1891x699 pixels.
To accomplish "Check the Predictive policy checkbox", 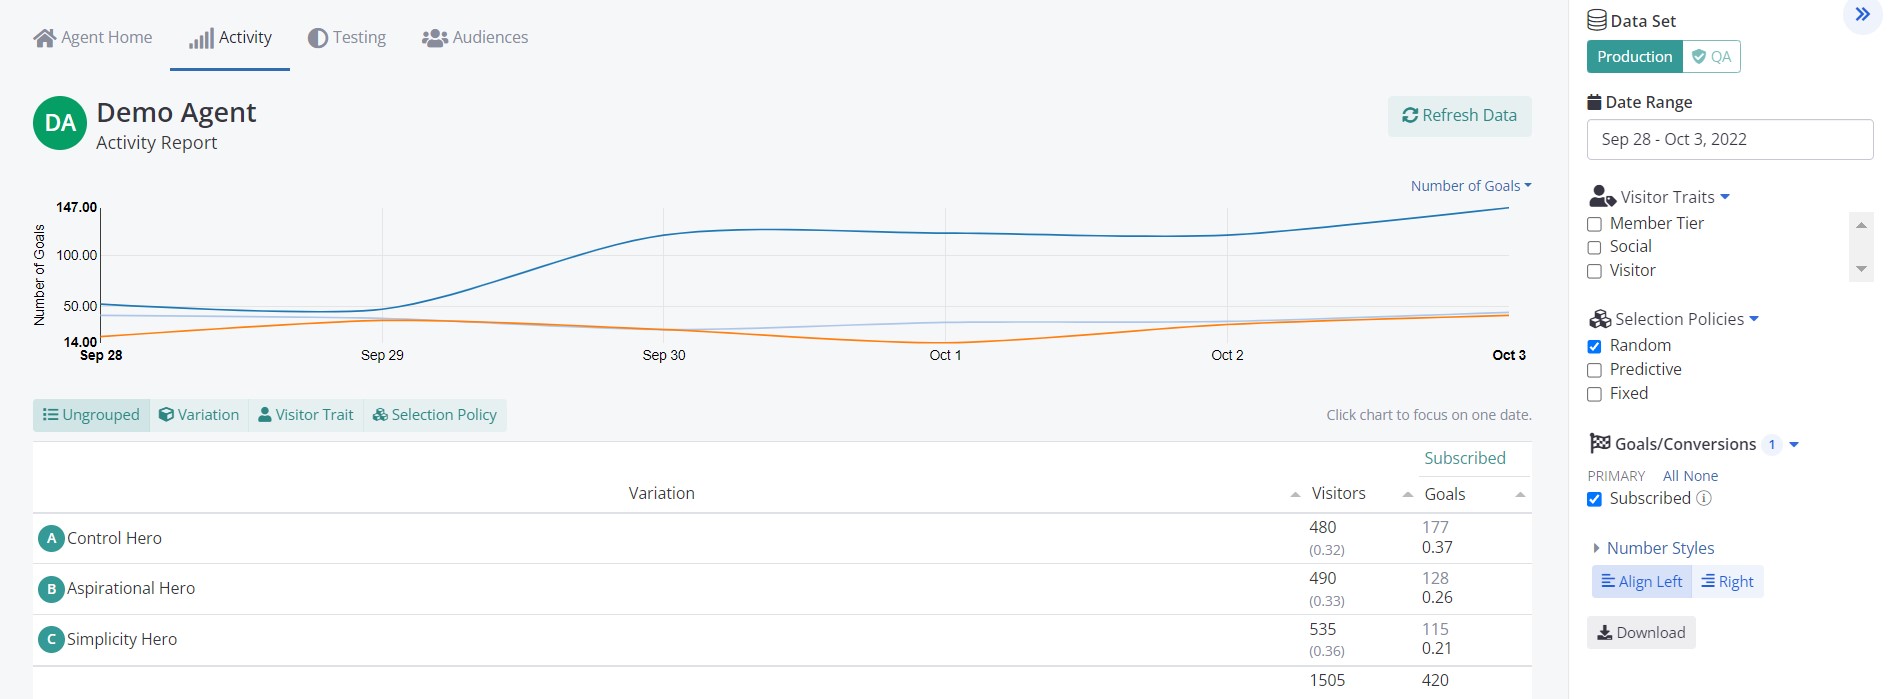I will [1594, 370].
